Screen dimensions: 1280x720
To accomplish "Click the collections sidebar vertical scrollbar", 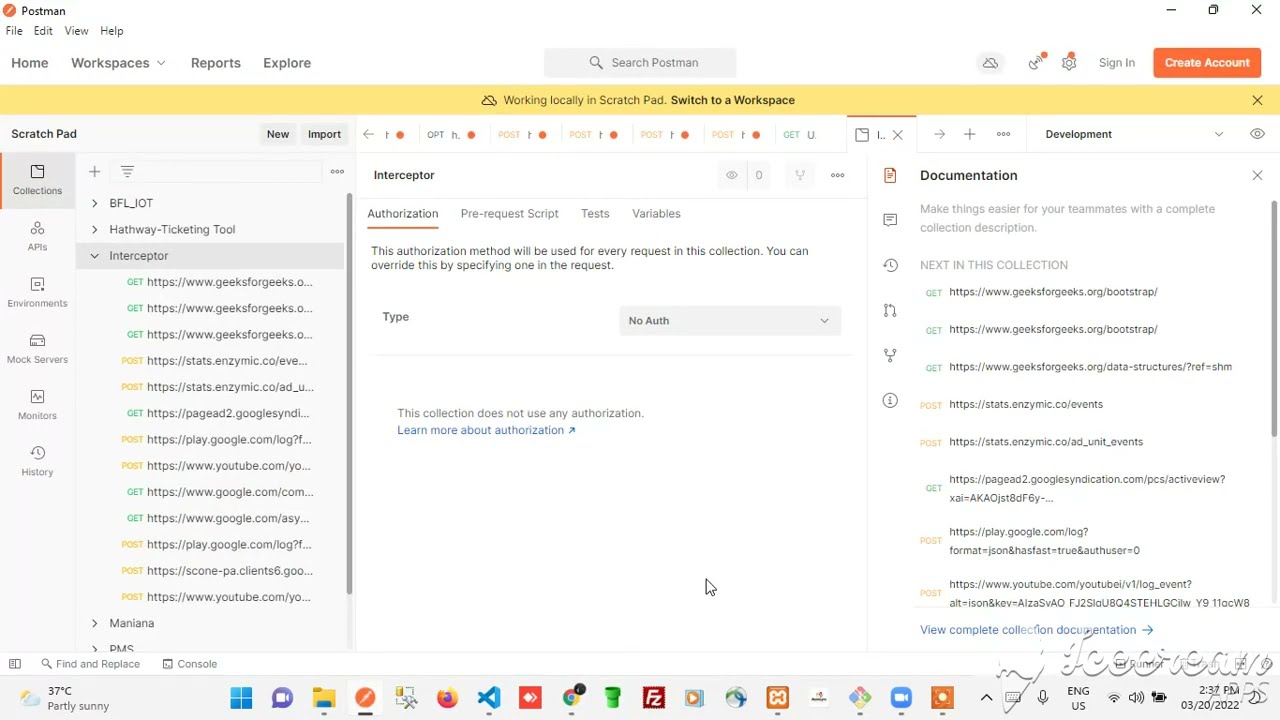I will (x=349, y=395).
